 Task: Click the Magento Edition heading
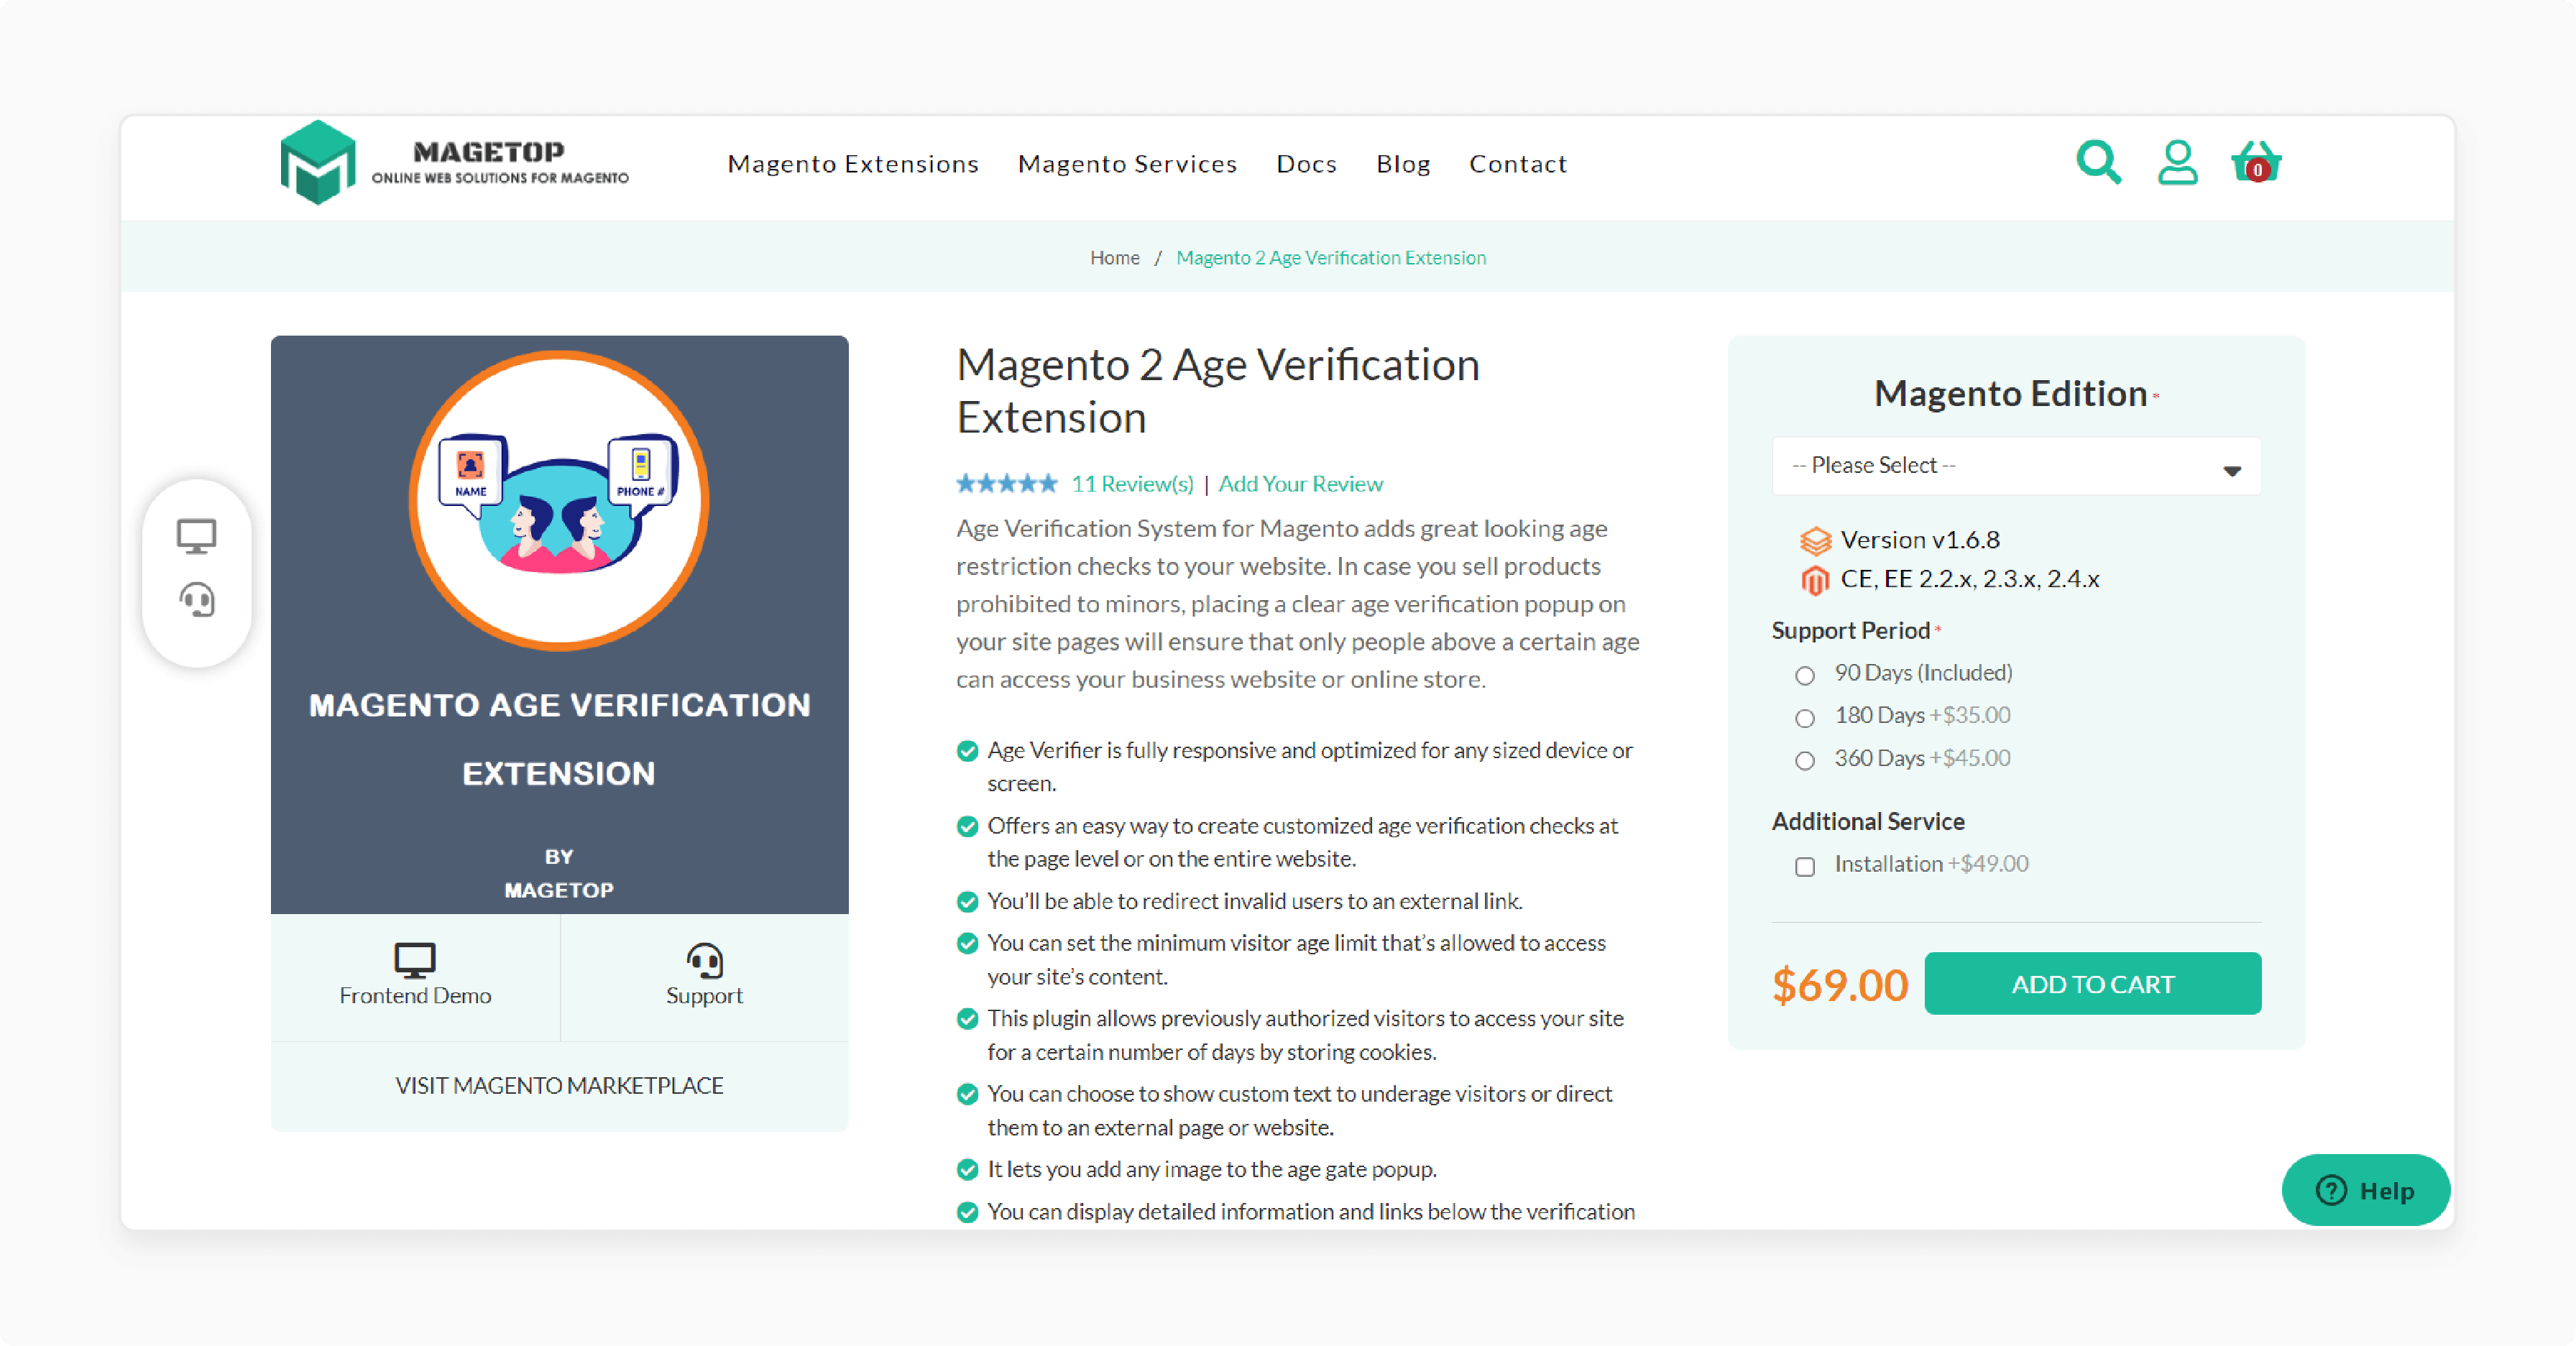[x=2010, y=394]
